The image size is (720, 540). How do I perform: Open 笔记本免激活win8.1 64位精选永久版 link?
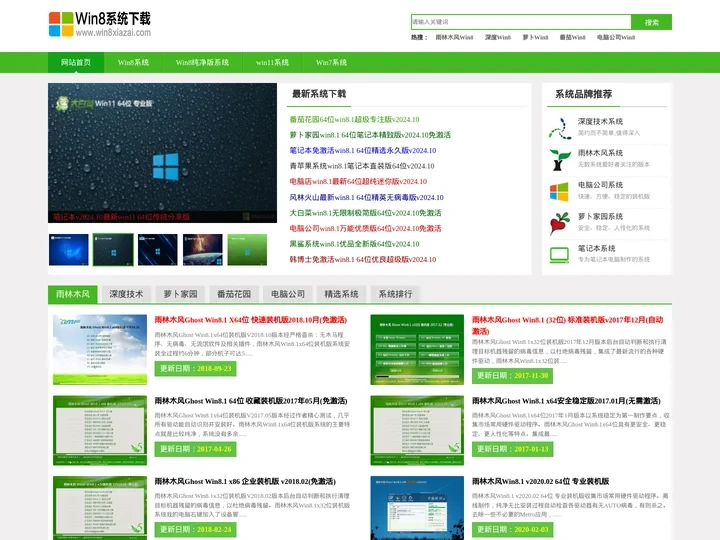(362, 151)
